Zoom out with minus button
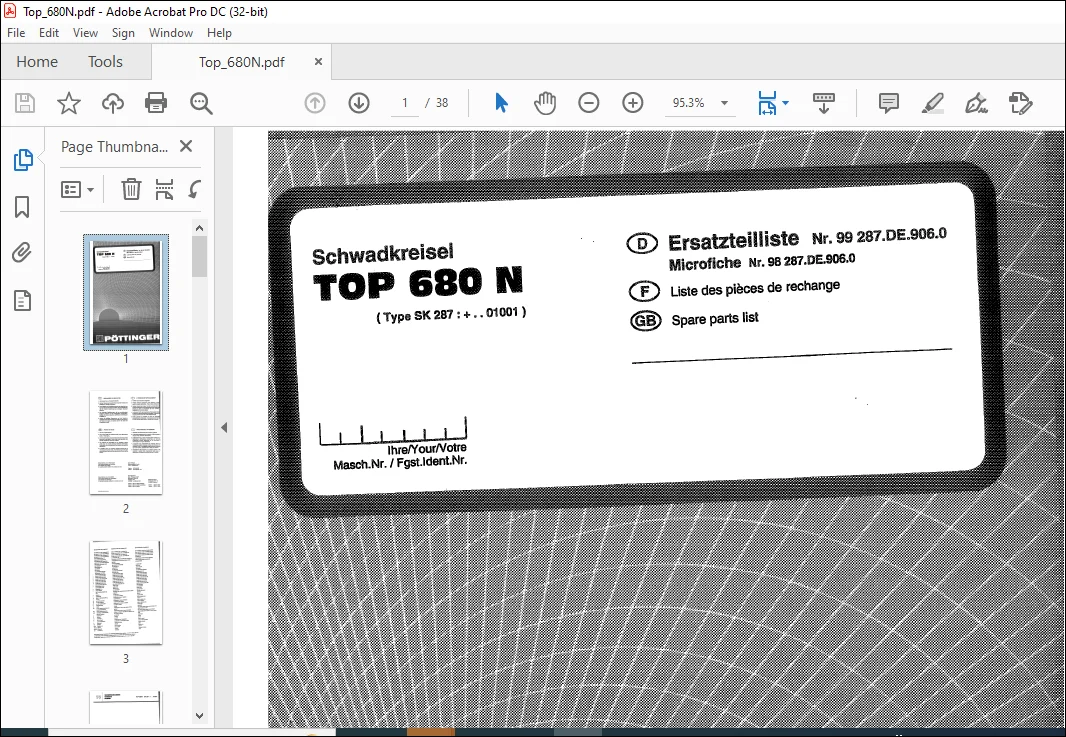The height and width of the screenshot is (737, 1066). pos(589,103)
